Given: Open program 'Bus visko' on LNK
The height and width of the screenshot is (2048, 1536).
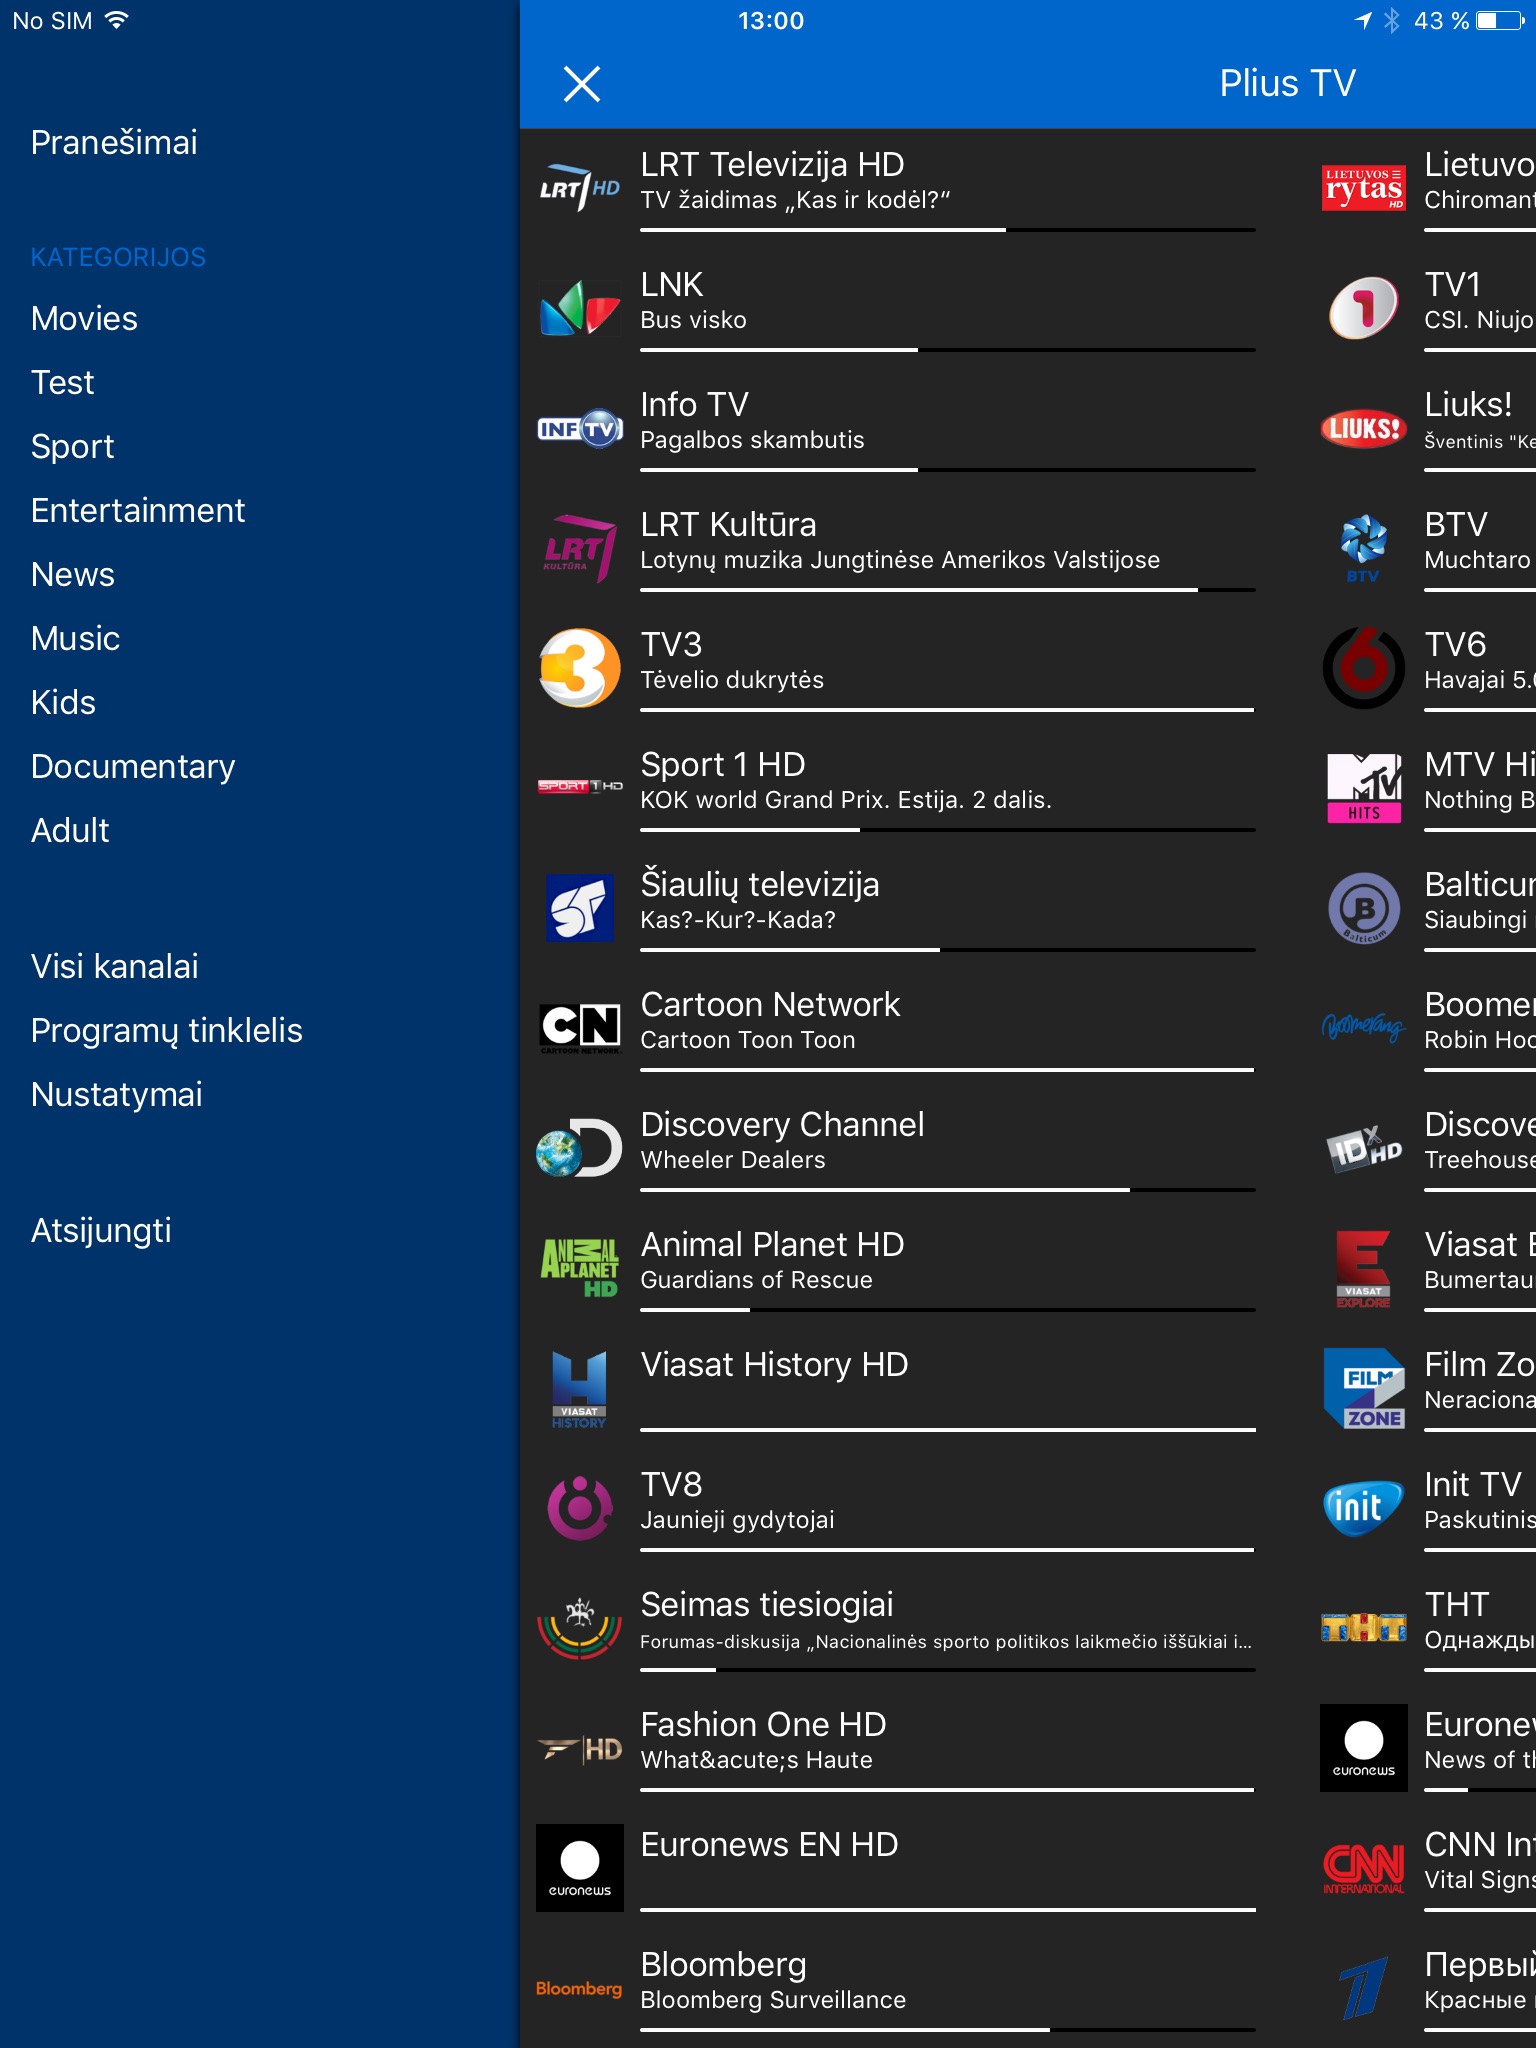Looking at the screenshot, I should (x=693, y=320).
